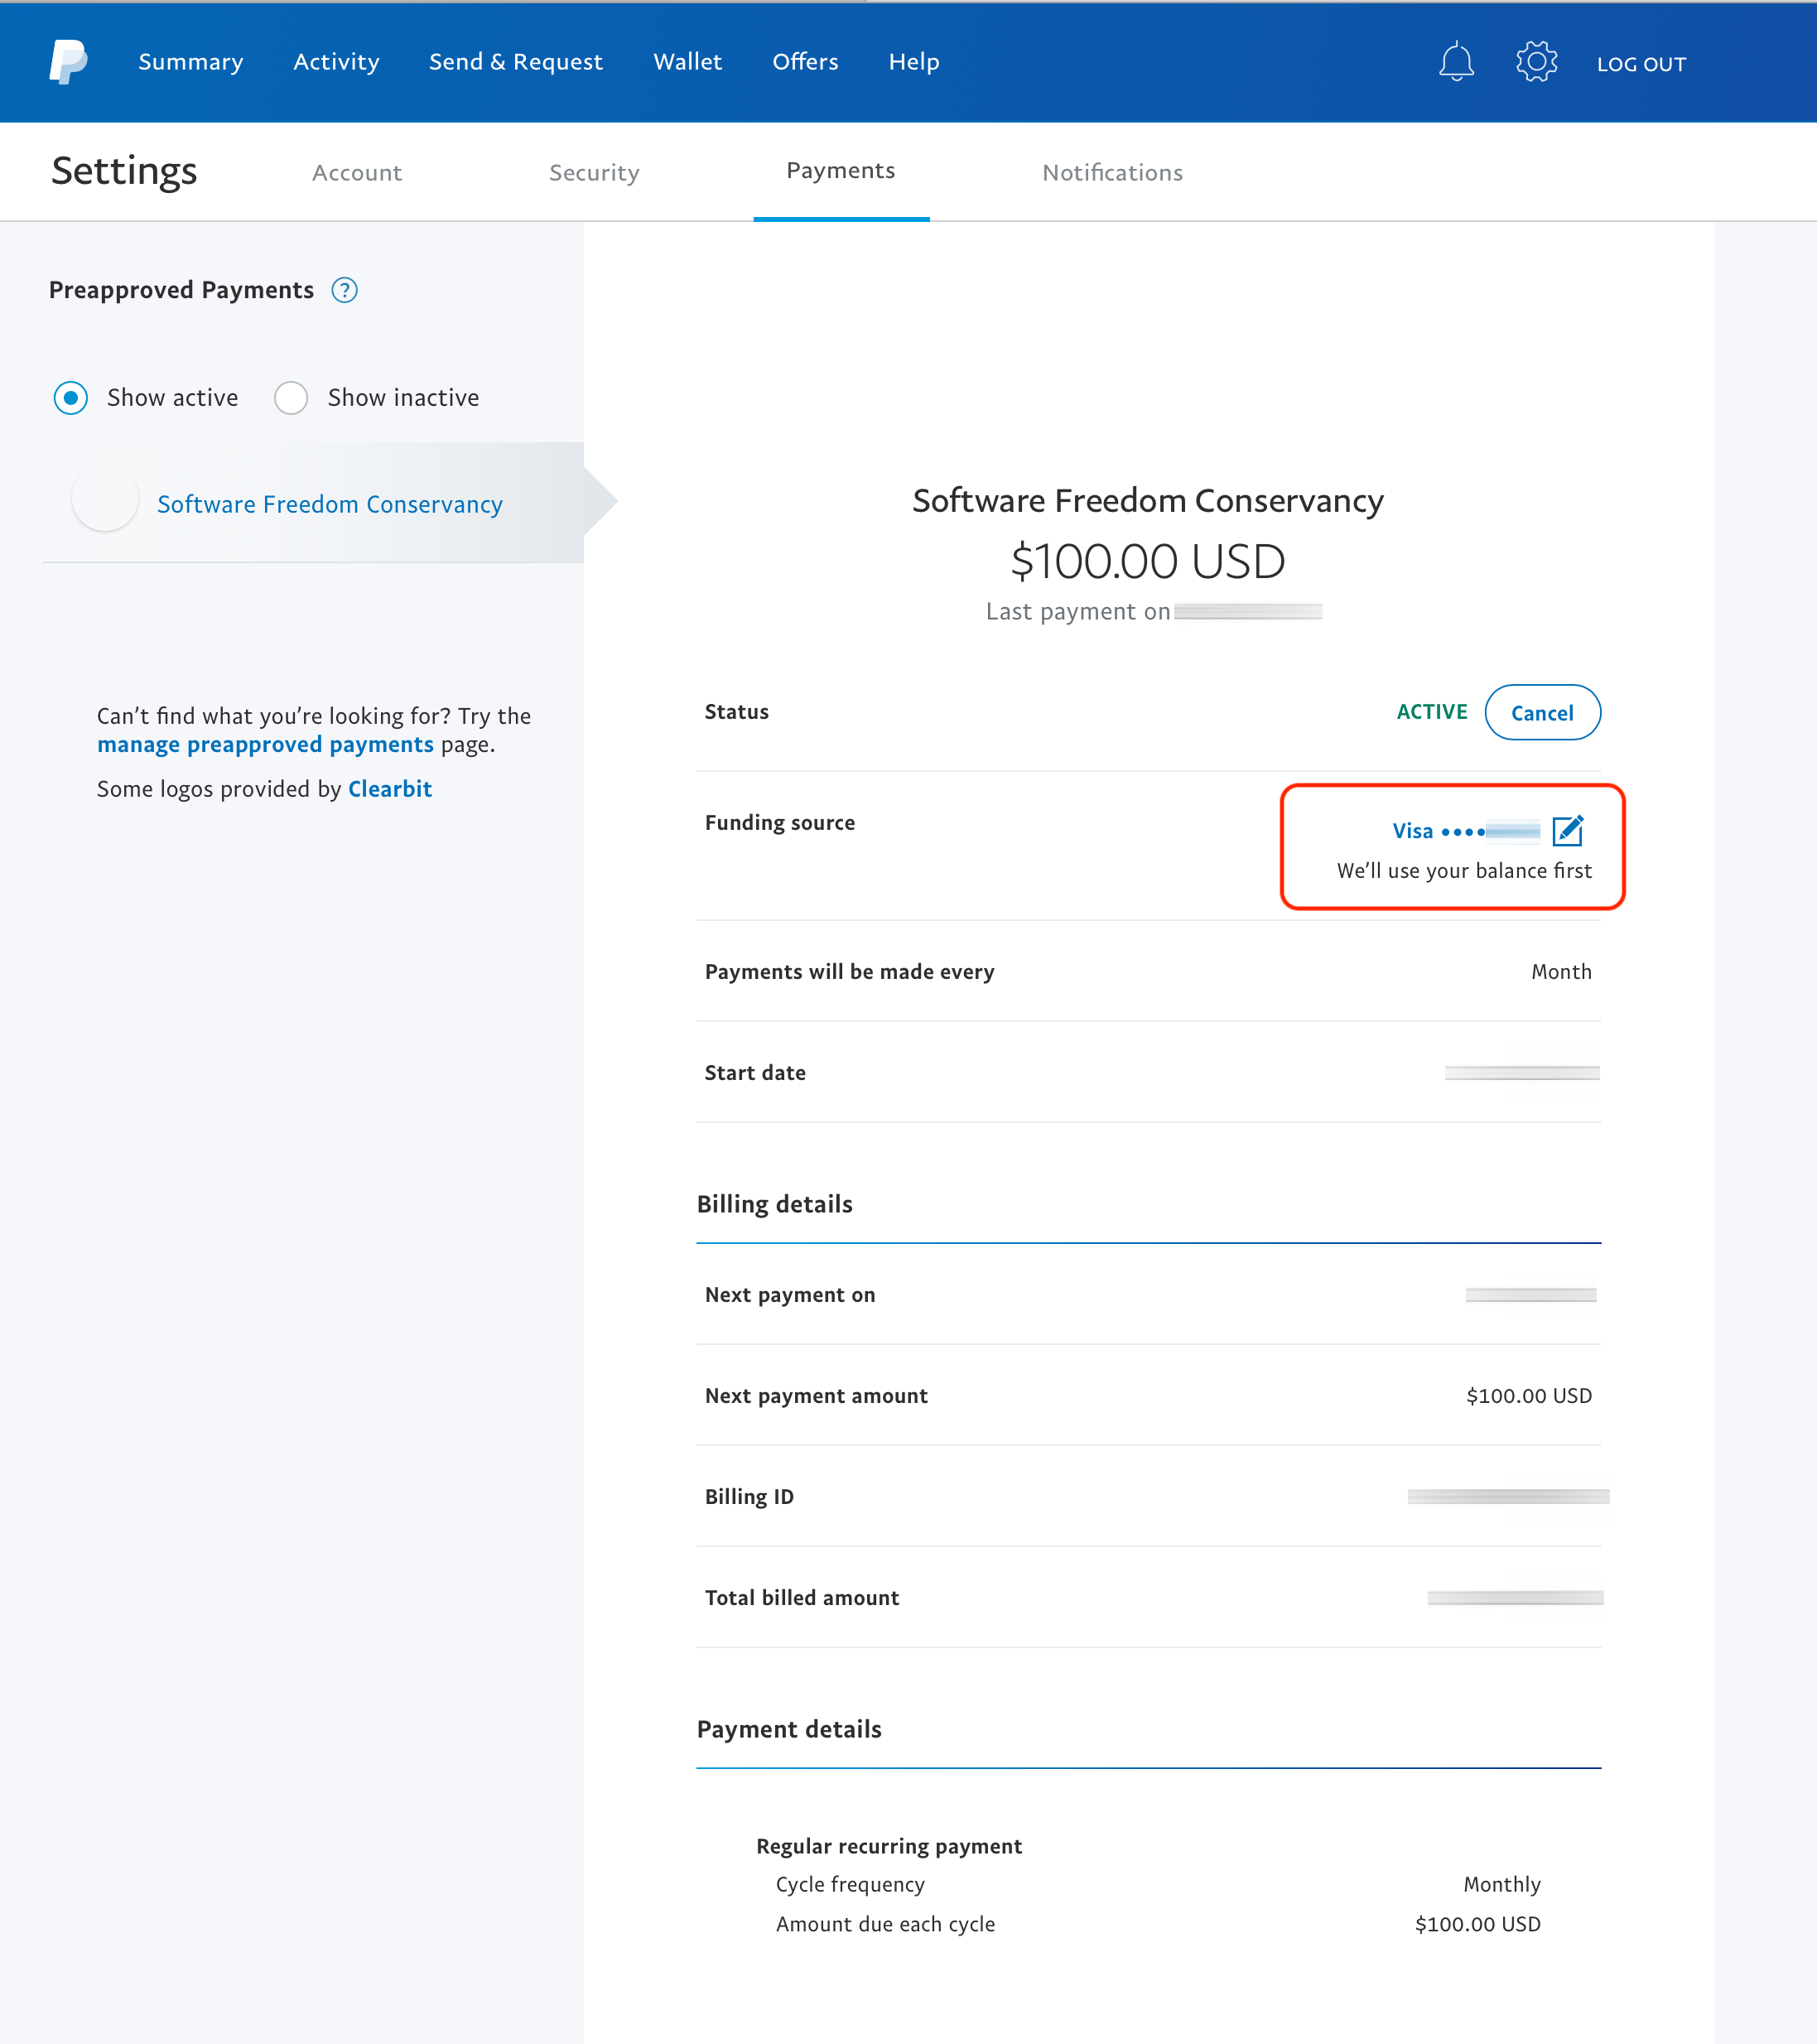Click the Regular recurring payment label

(x=889, y=1846)
